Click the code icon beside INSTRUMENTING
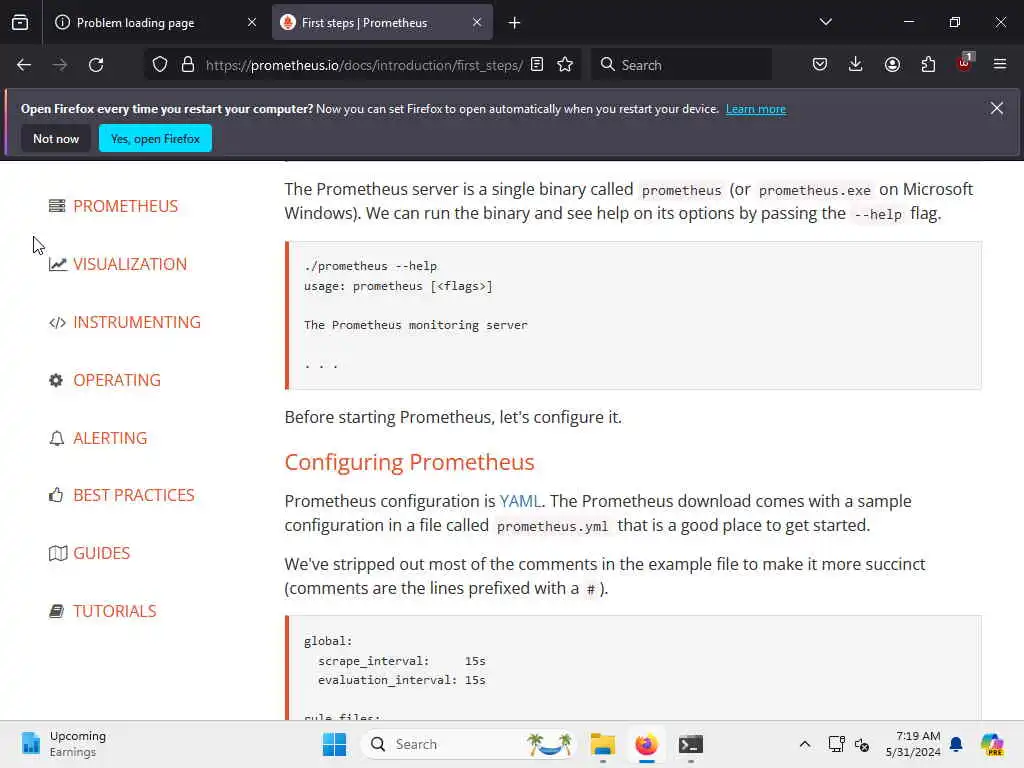This screenshot has height=768, width=1024. [57, 322]
